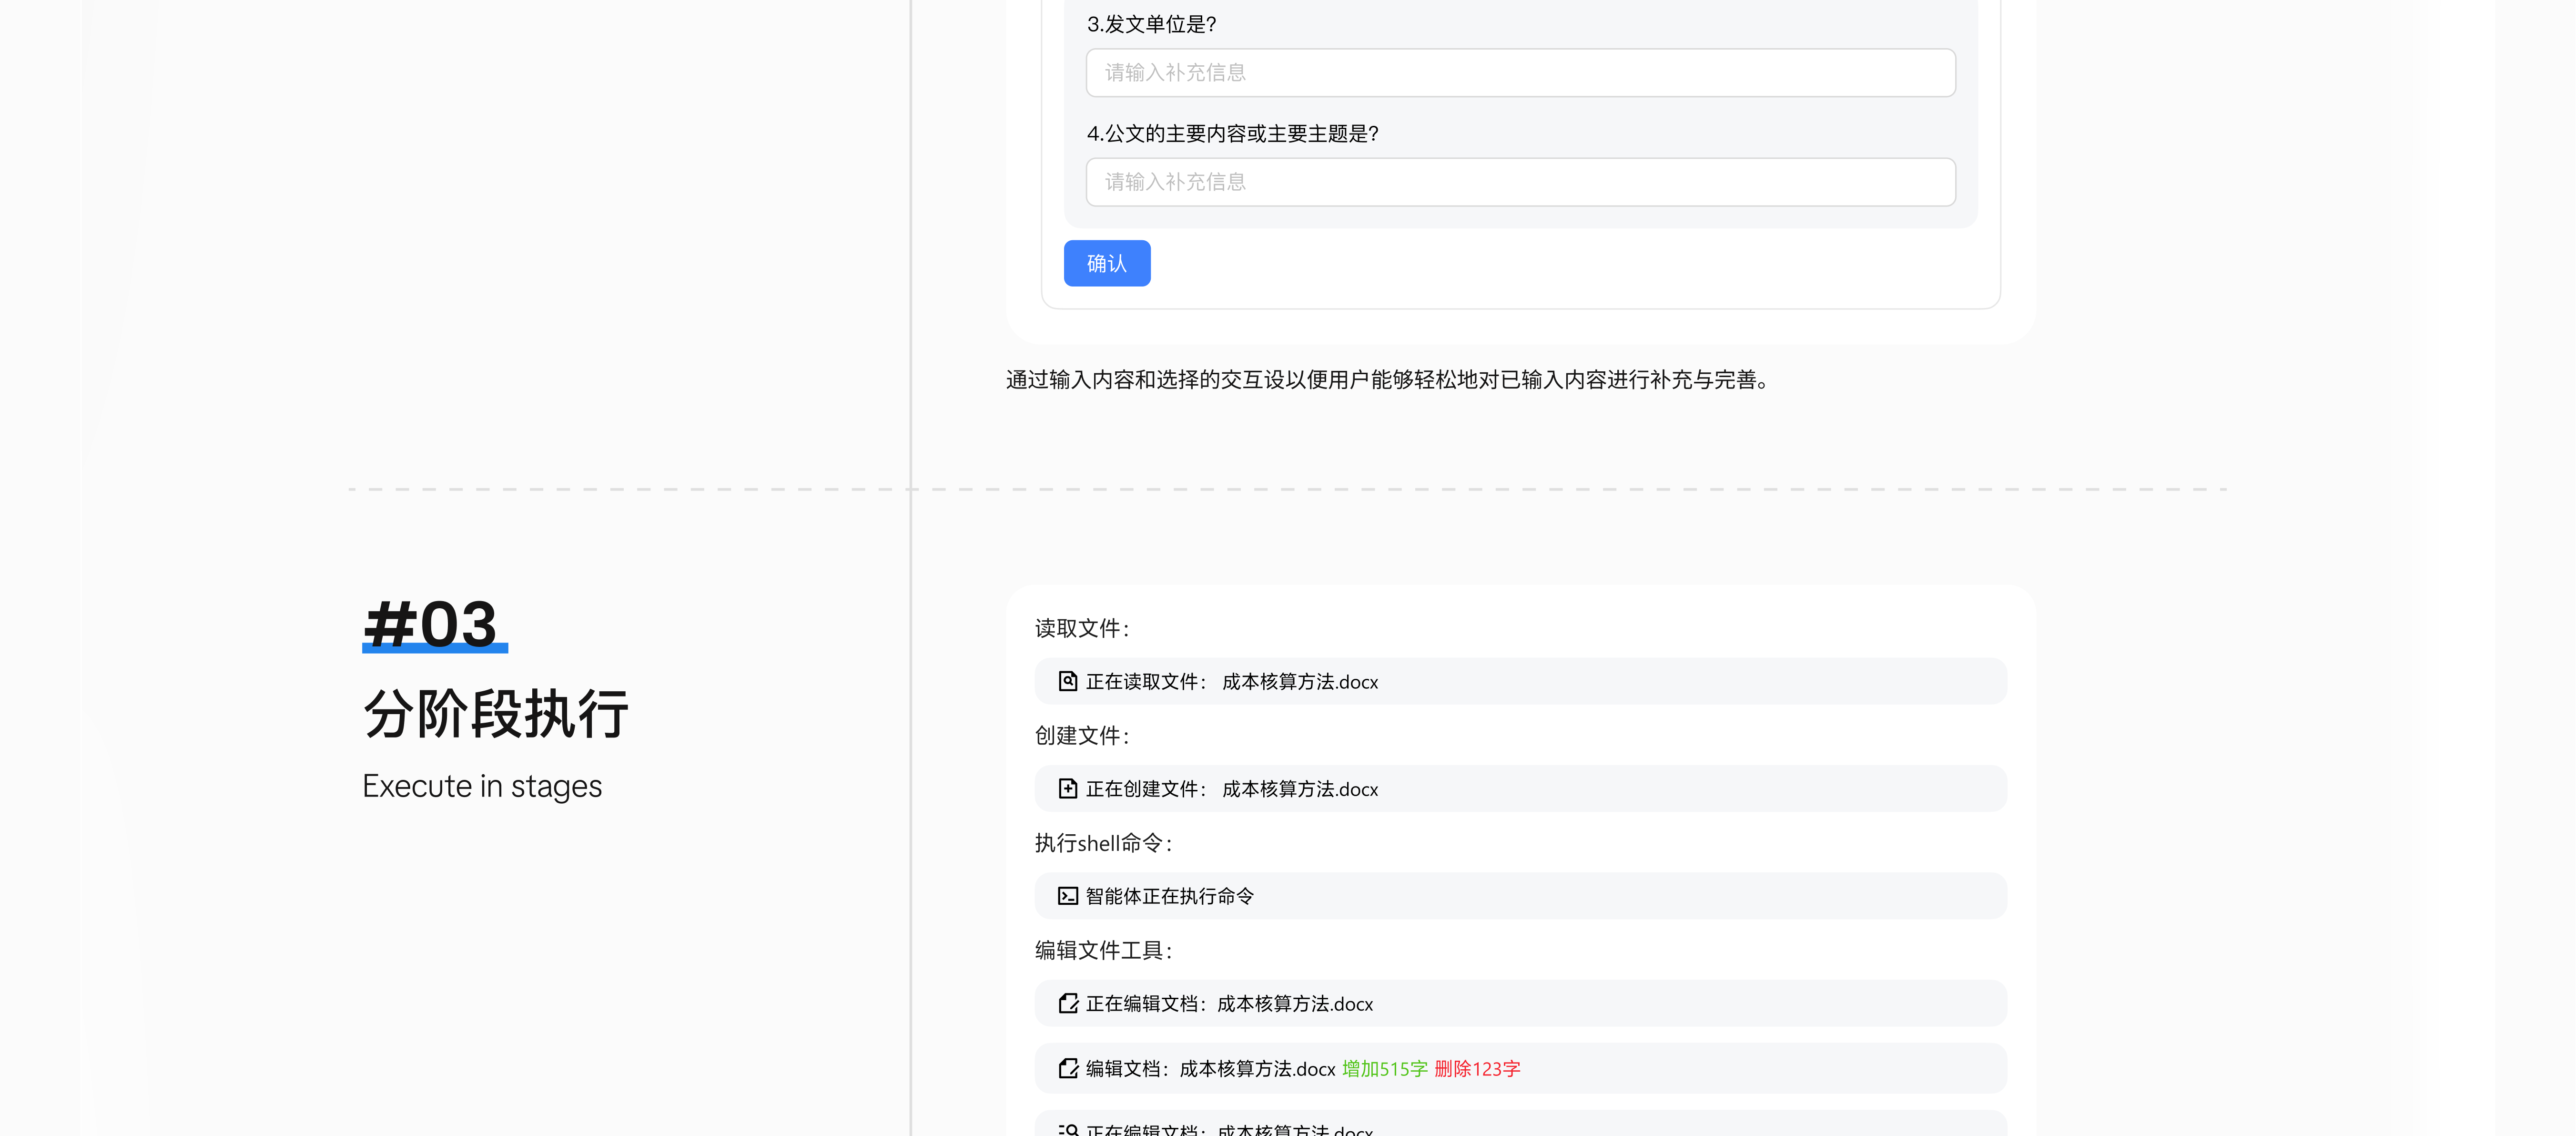
Task: Focus the 发文单位 supplementary info input field
Action: coord(1520,72)
